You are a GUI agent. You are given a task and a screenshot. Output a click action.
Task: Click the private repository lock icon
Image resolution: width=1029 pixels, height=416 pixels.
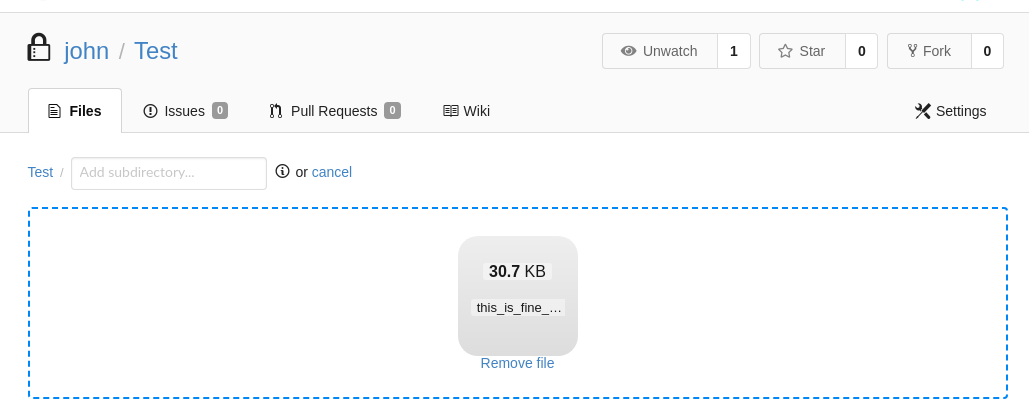(38, 48)
